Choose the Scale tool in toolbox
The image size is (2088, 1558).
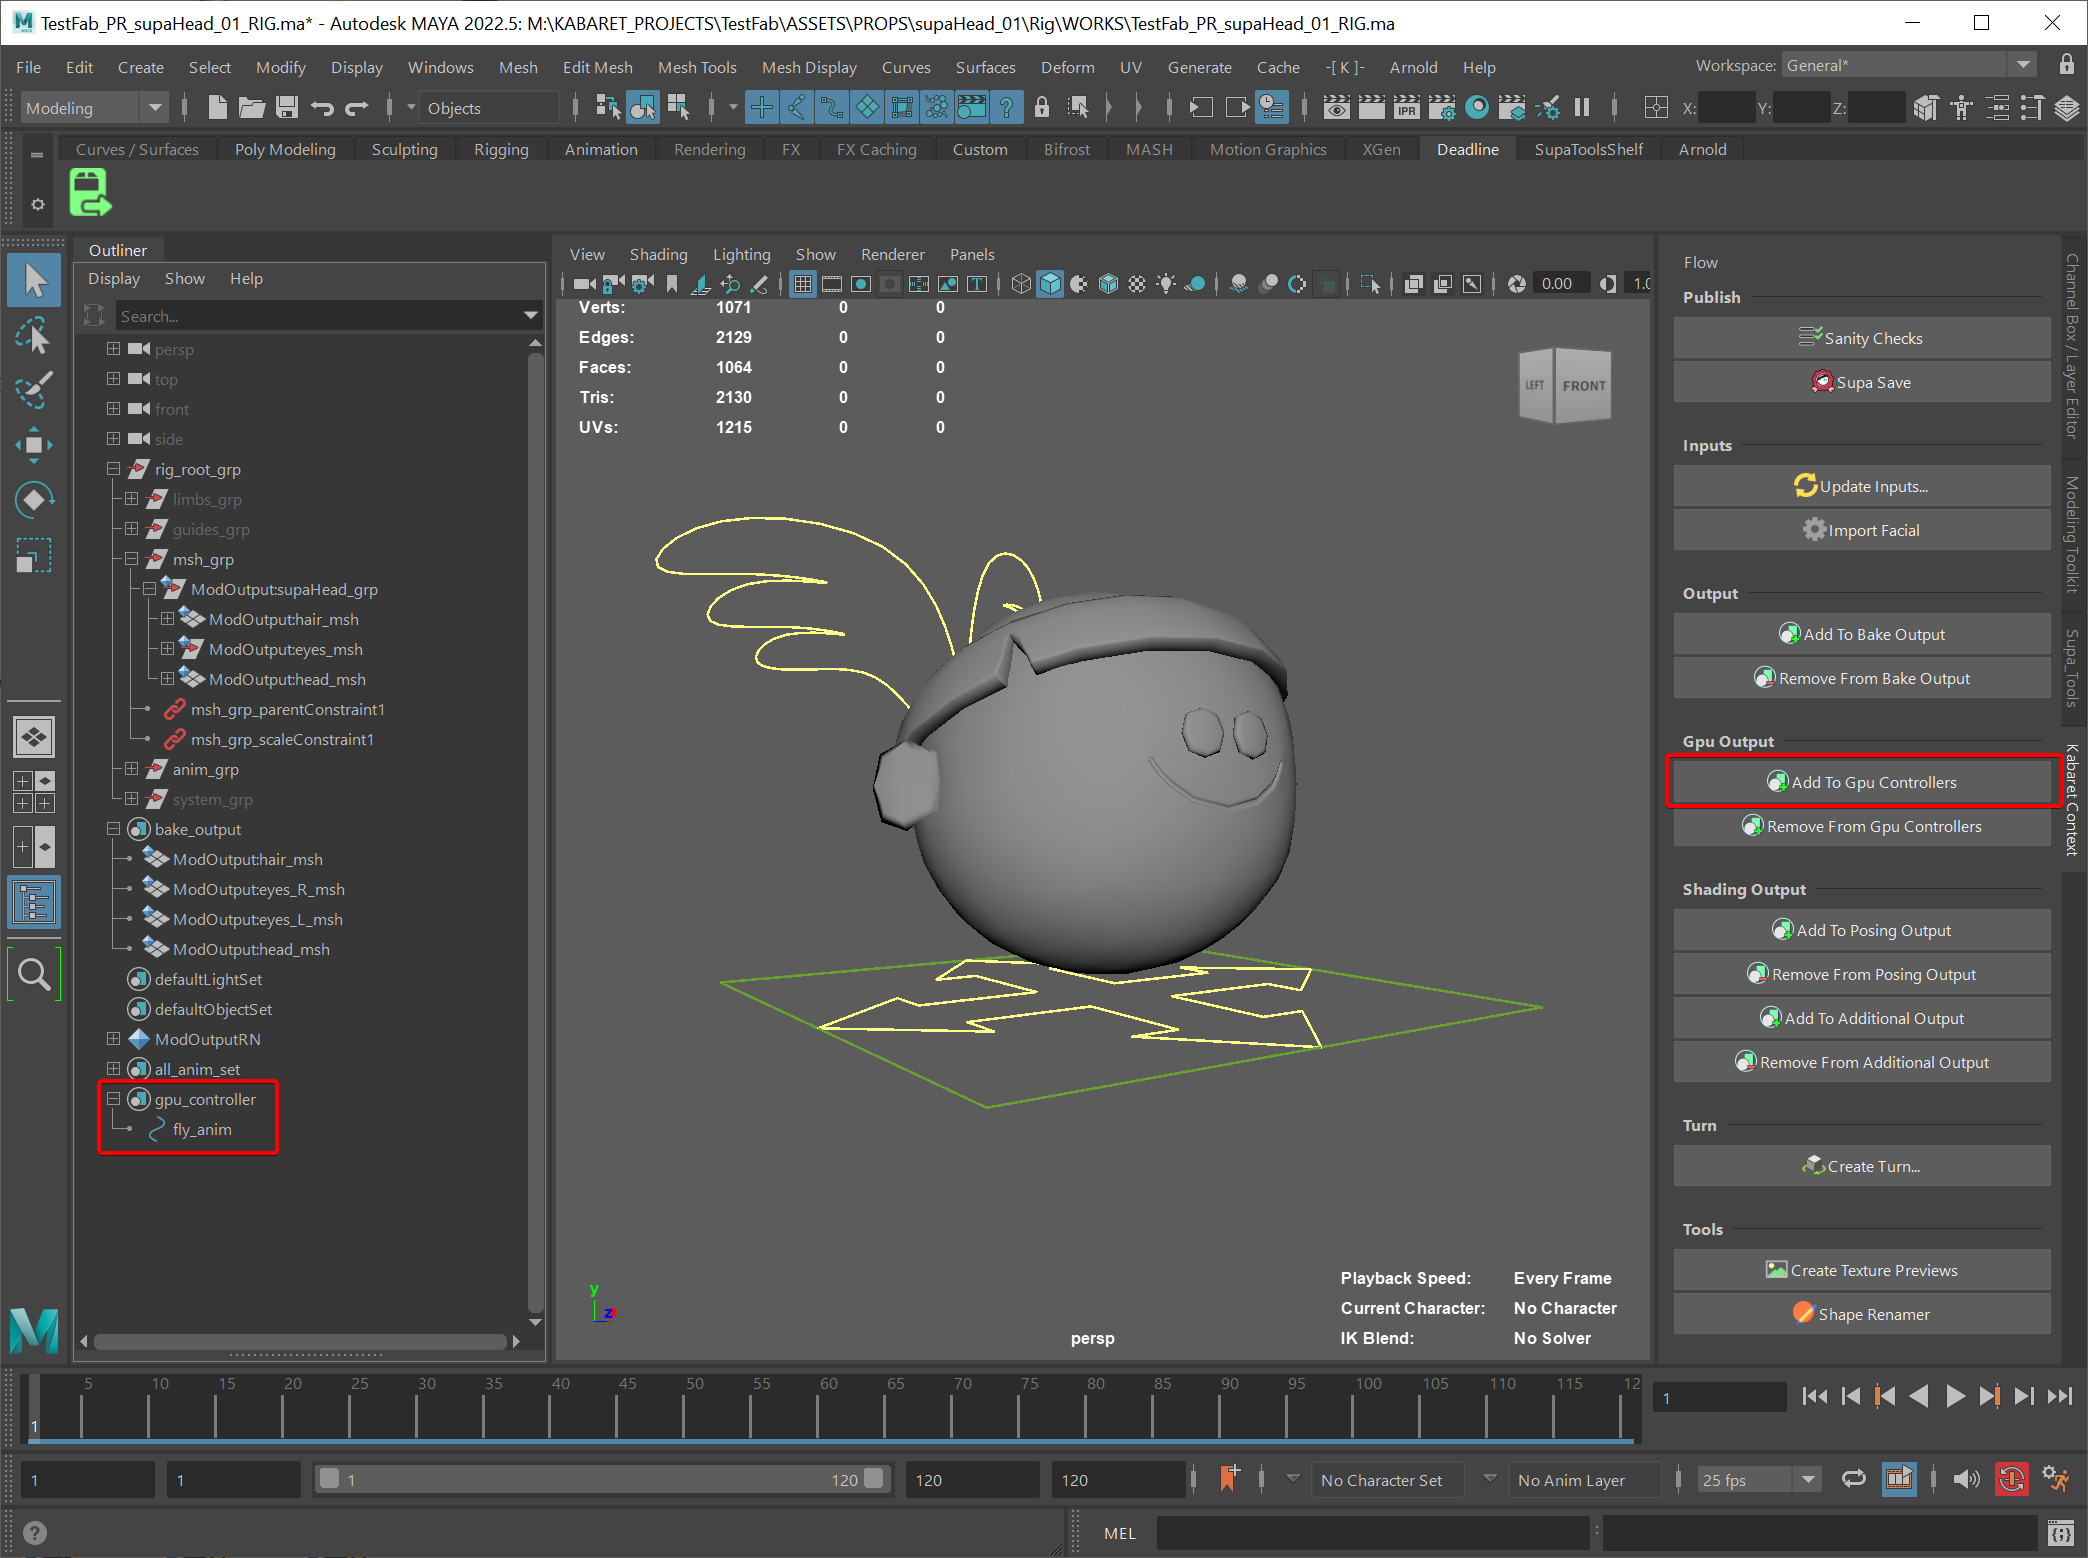[34, 555]
